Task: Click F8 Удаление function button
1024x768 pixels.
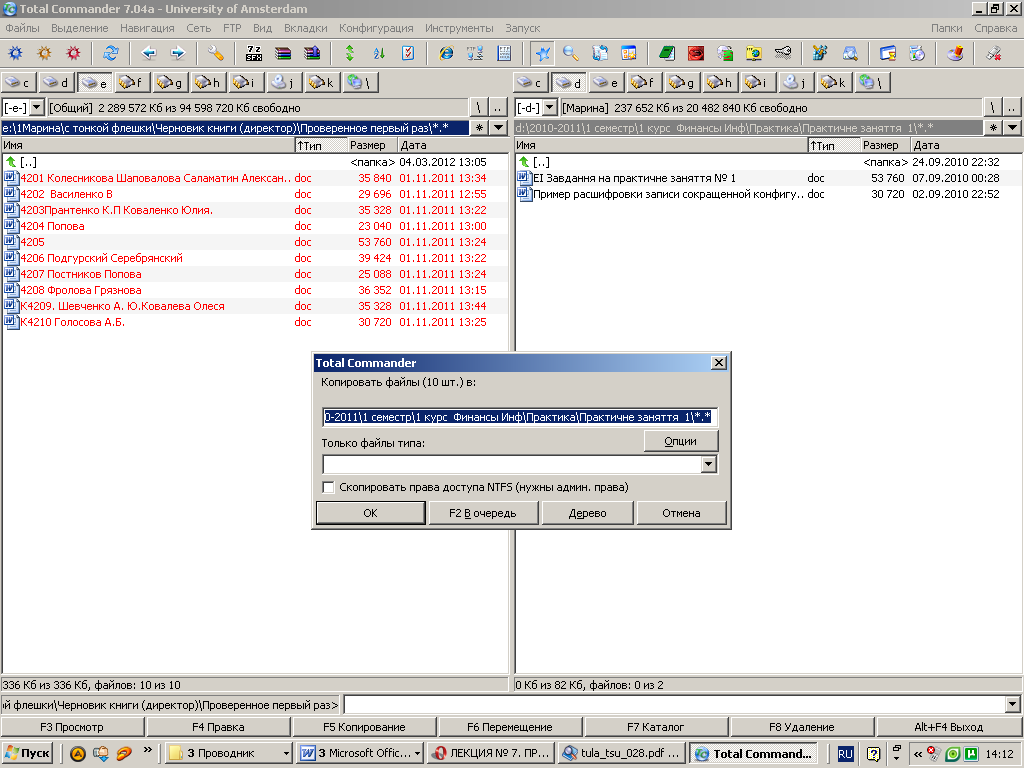Action: coord(801,727)
